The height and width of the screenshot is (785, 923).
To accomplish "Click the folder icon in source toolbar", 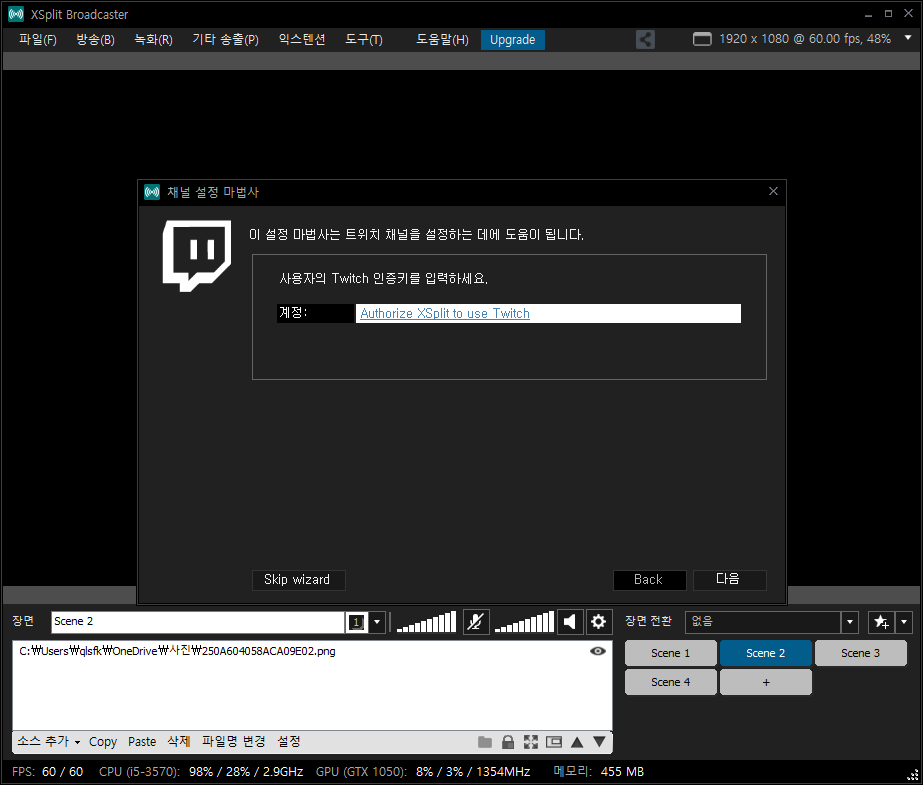I will click(x=485, y=742).
